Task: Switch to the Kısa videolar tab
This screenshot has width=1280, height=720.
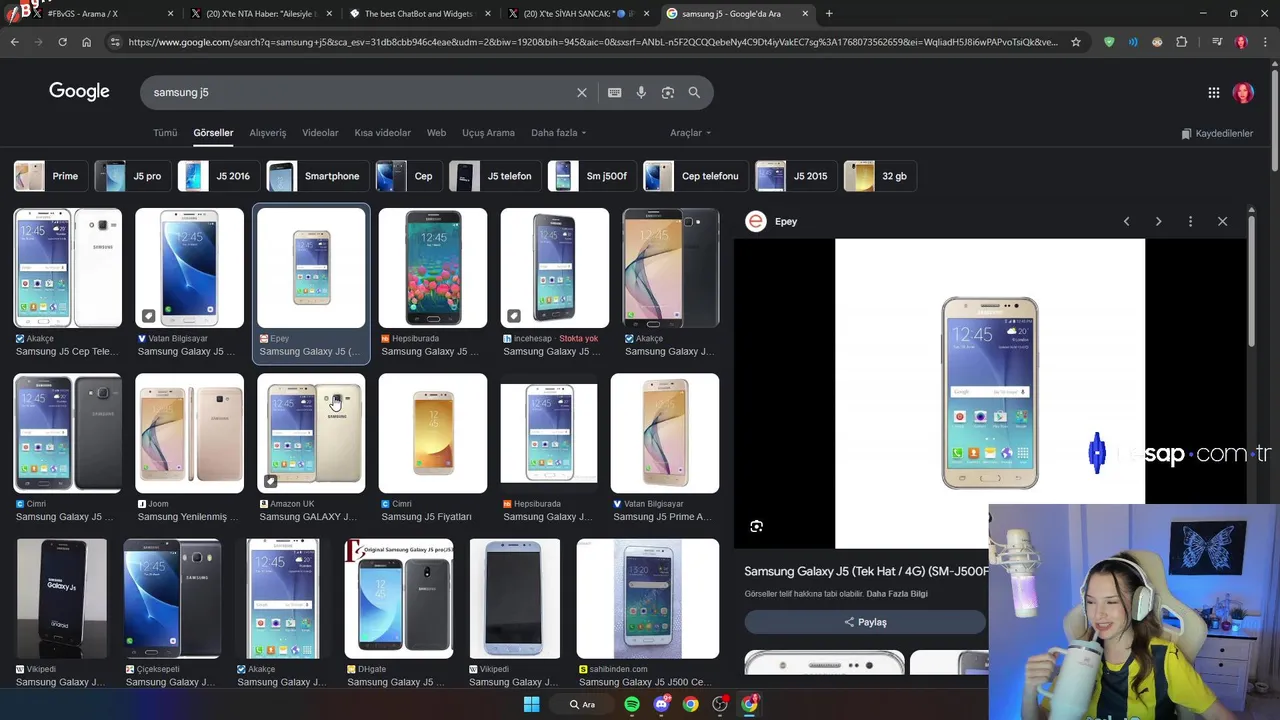Action: tap(382, 133)
